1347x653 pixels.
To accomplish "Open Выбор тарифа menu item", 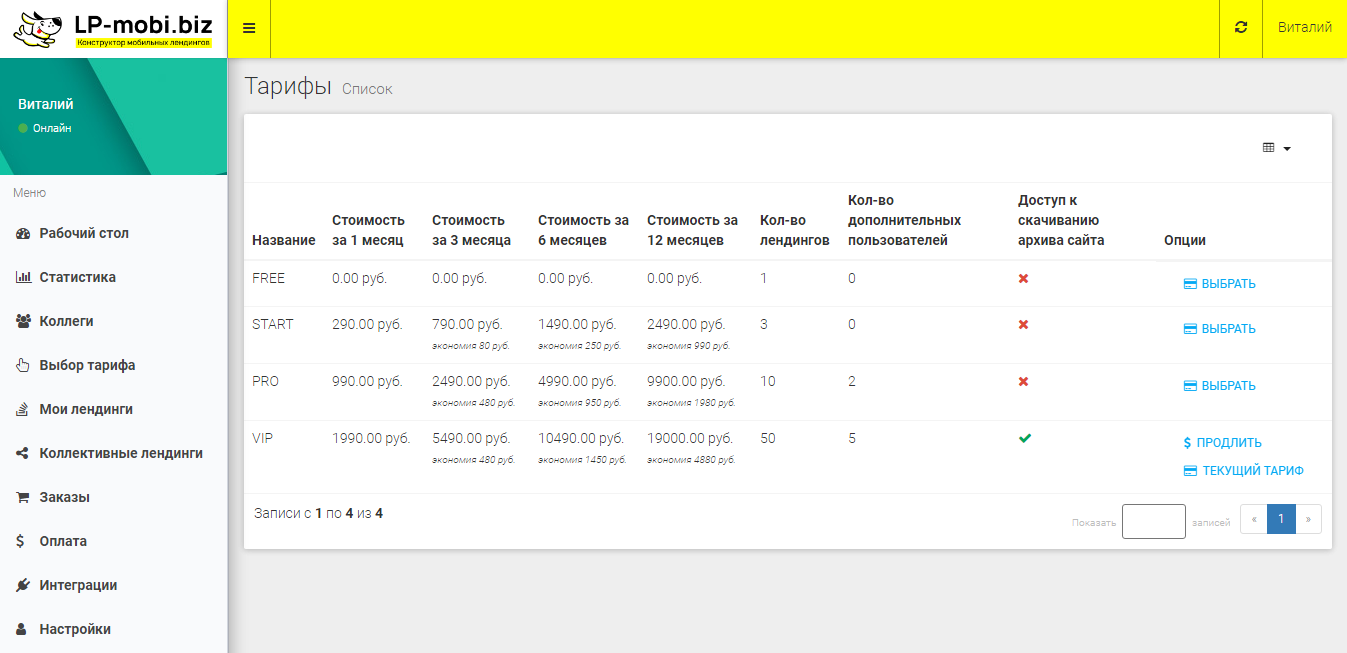I will (87, 365).
